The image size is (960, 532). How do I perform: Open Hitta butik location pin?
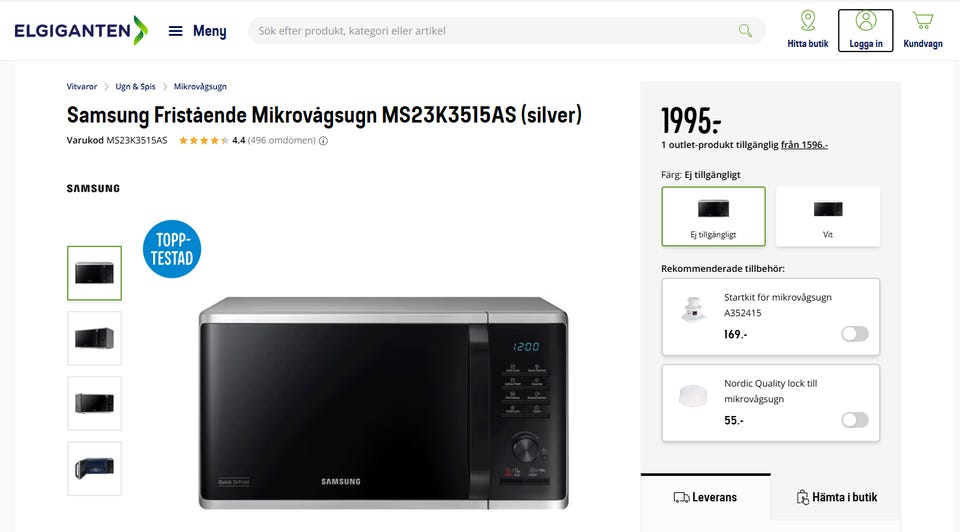(808, 21)
